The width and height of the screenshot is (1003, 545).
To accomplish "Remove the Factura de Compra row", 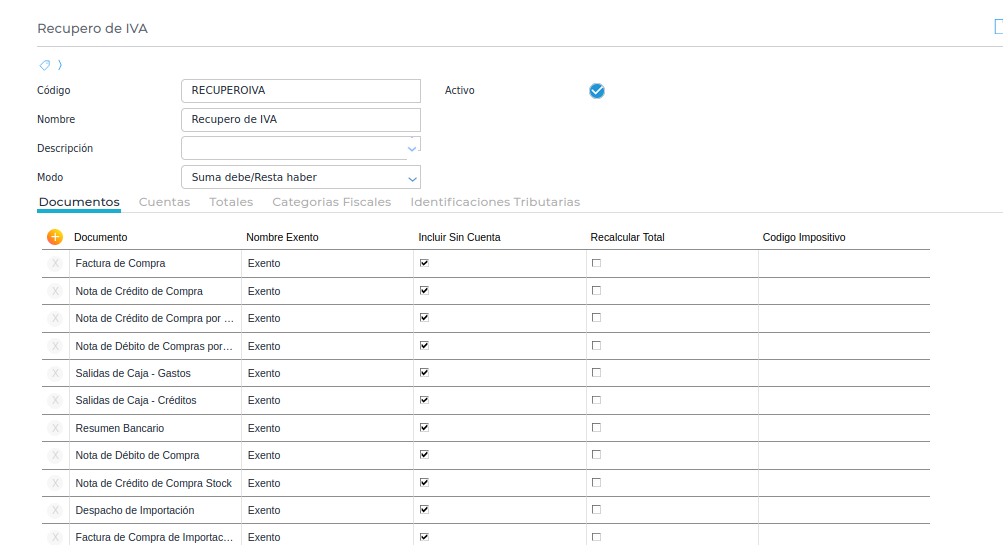I will pos(55,264).
